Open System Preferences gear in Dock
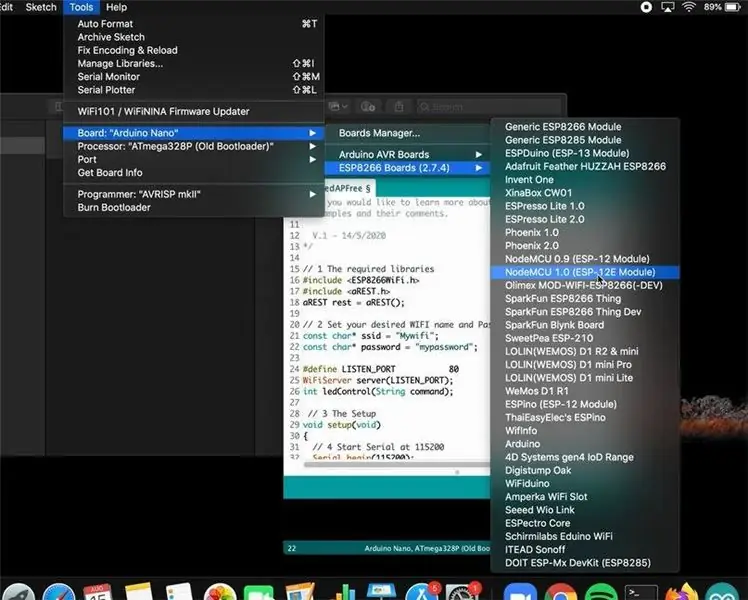This screenshot has height=600, width=748. [462, 591]
